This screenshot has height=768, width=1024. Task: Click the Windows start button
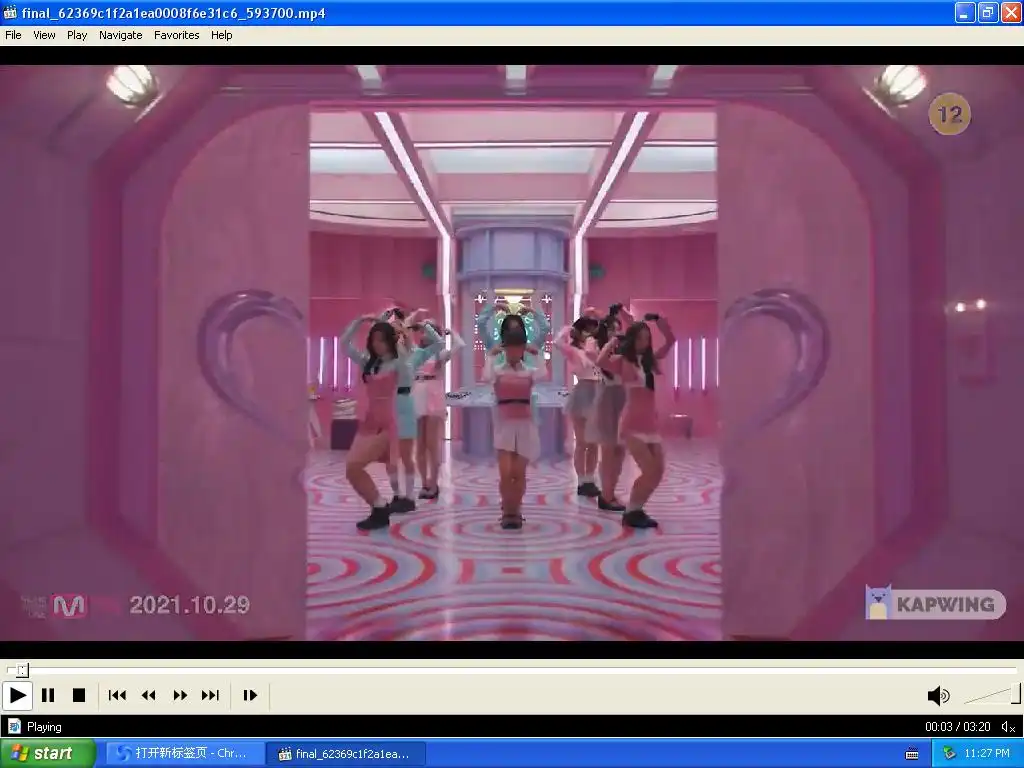coord(48,754)
